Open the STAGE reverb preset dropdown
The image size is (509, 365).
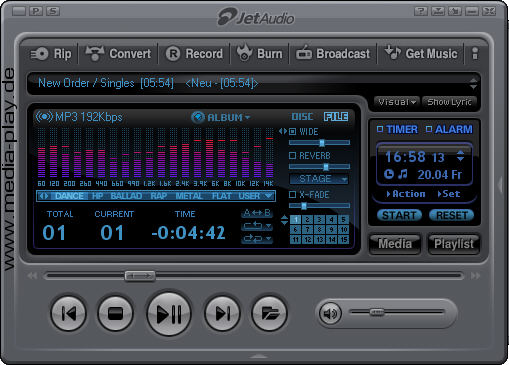319,179
